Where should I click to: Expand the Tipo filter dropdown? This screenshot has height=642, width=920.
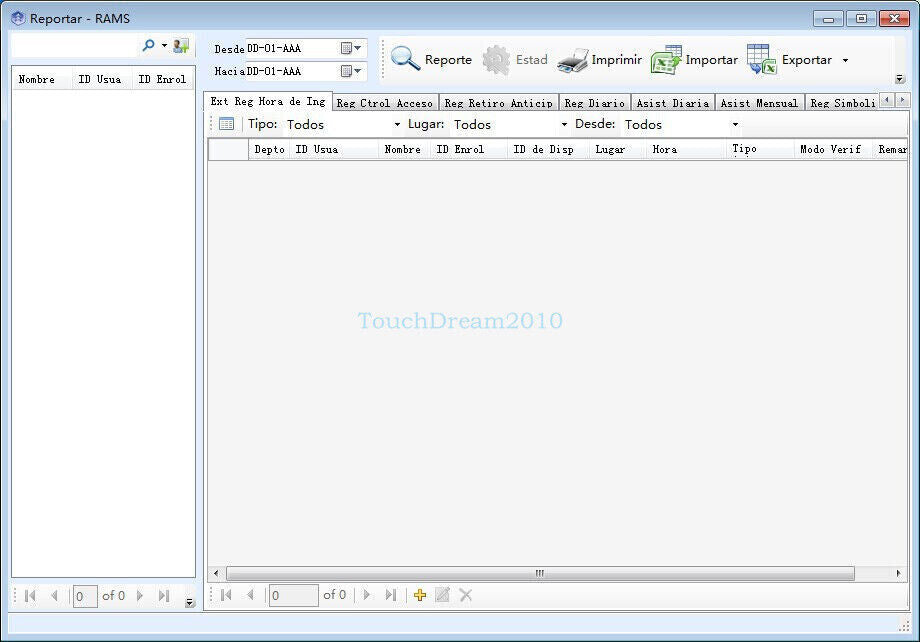tap(397, 125)
